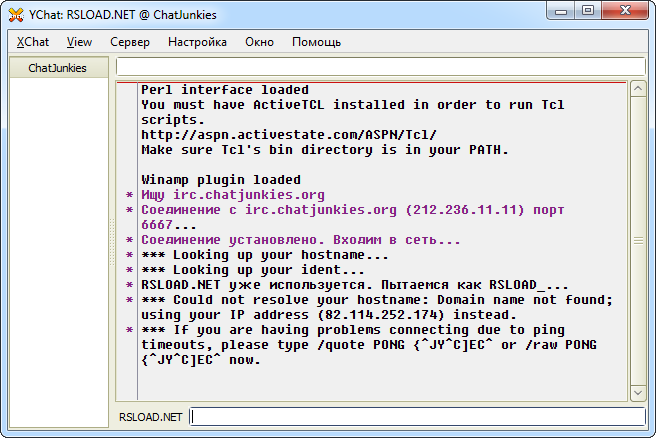Screen dimensions: 656x438
Task: Open the aspn.activestate.com Tcl link
Action: click(x=288, y=135)
